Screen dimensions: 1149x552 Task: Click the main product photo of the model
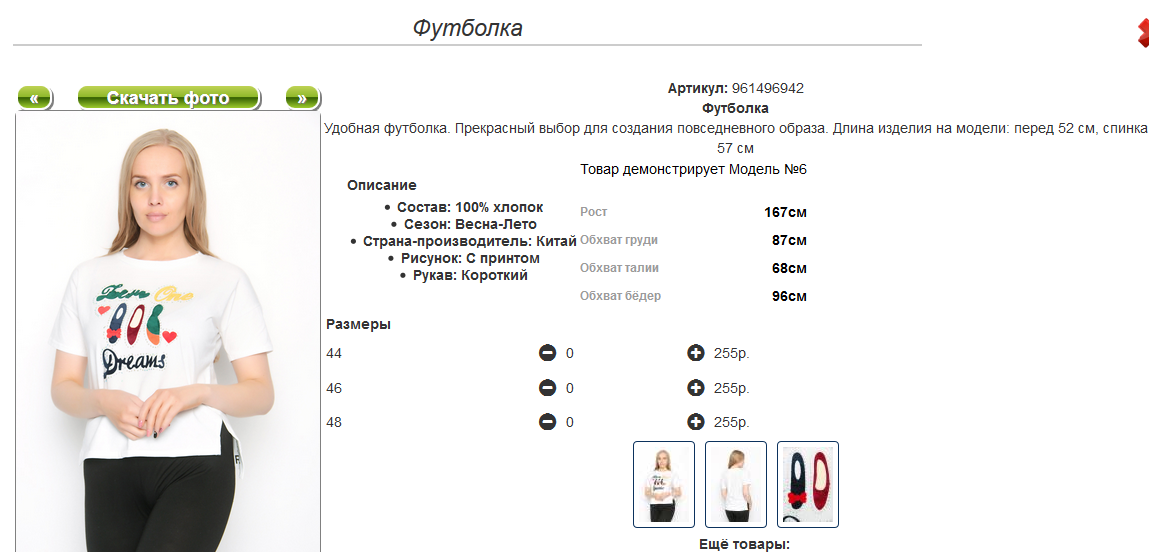coord(168,332)
